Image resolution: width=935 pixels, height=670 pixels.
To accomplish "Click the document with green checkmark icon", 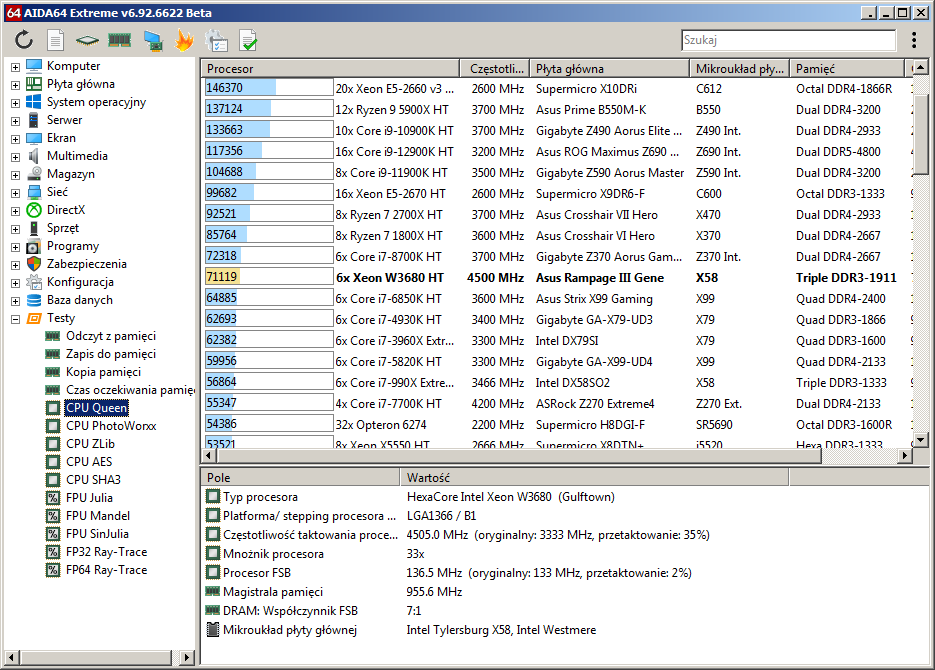I will (248, 41).
